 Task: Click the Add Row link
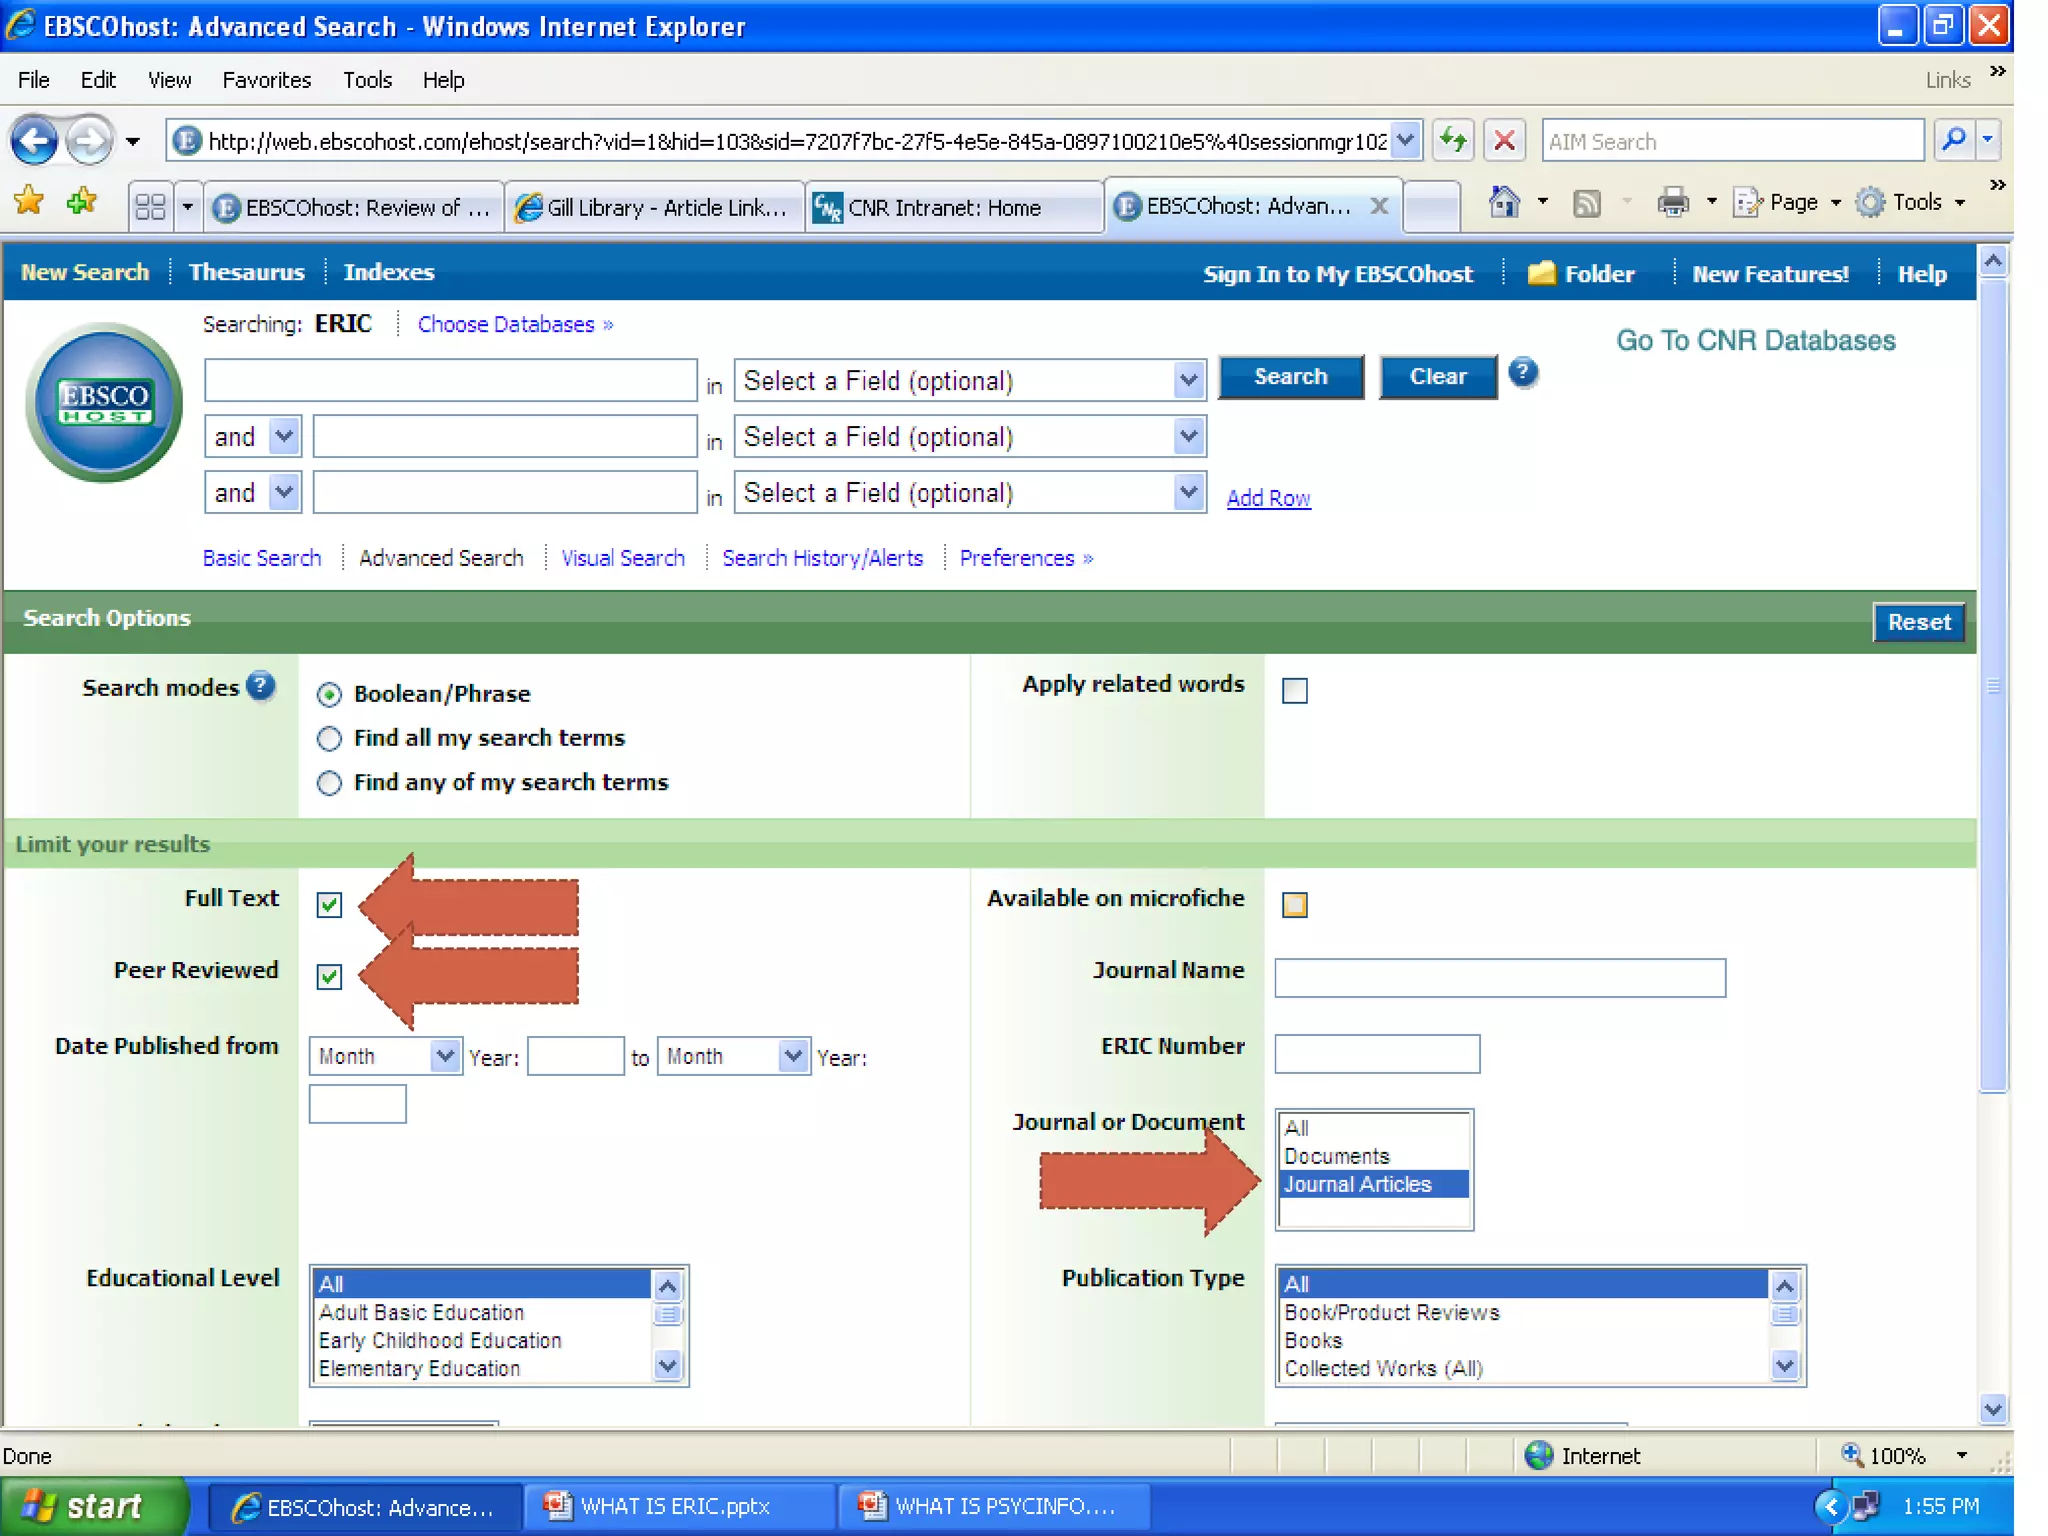coord(1268,498)
